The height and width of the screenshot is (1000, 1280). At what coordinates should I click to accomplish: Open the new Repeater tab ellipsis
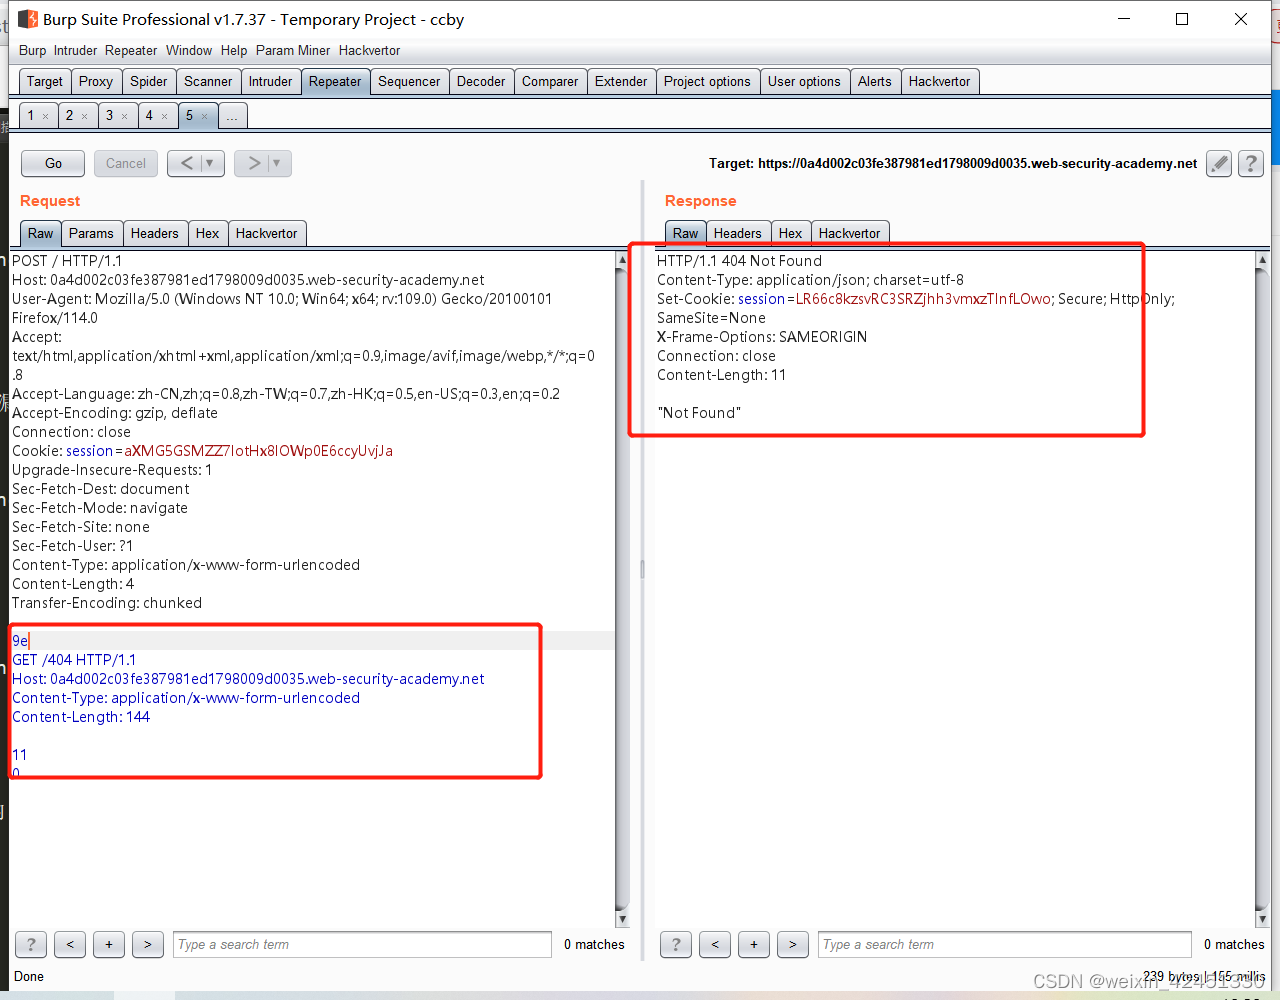(232, 116)
